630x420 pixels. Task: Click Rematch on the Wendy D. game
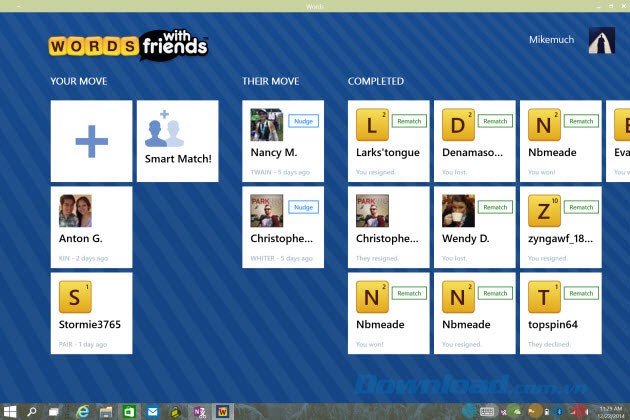[495, 207]
